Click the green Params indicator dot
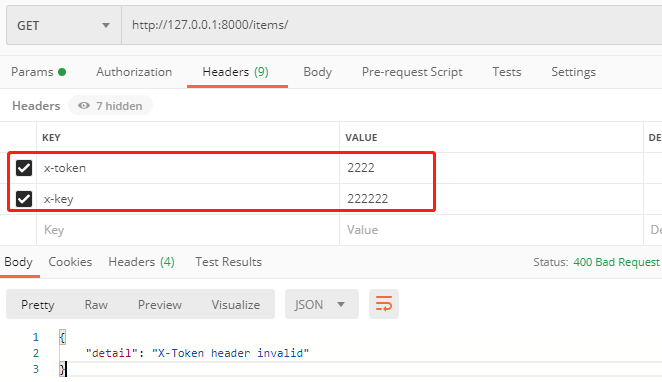Image resolution: width=662 pixels, height=382 pixels. click(62, 72)
